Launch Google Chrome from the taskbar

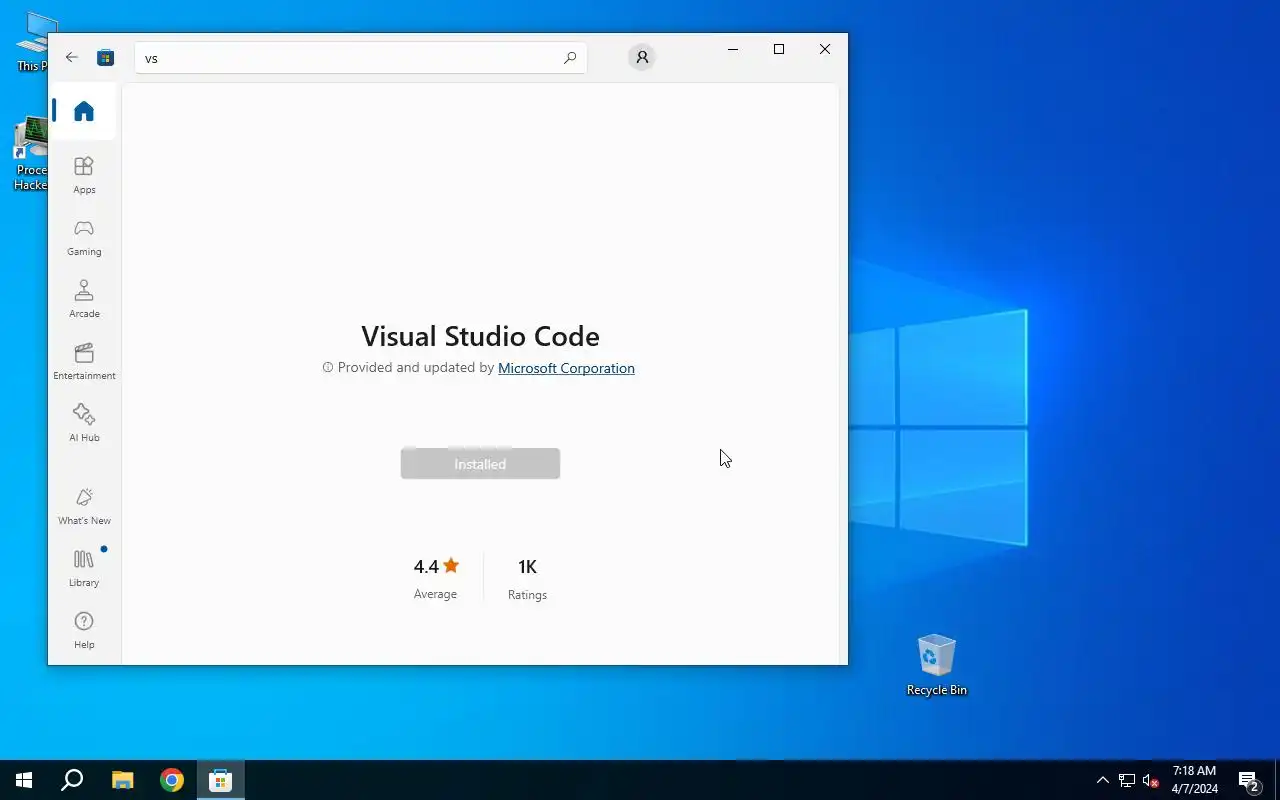pos(172,780)
